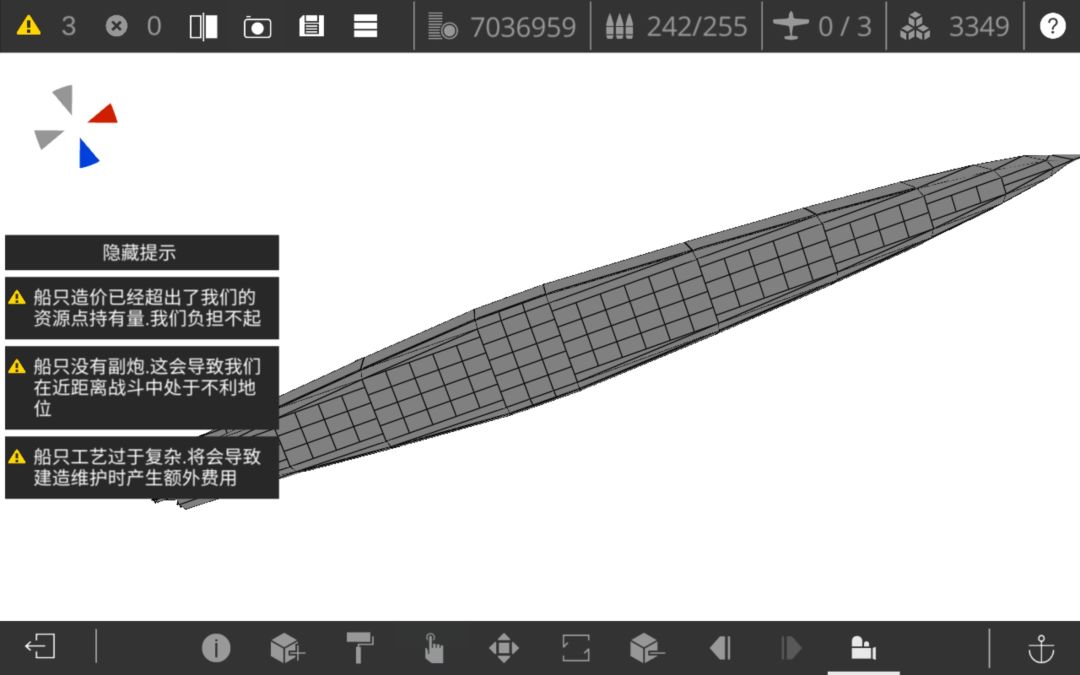
Task: Select the move arrows tool
Action: pos(503,648)
